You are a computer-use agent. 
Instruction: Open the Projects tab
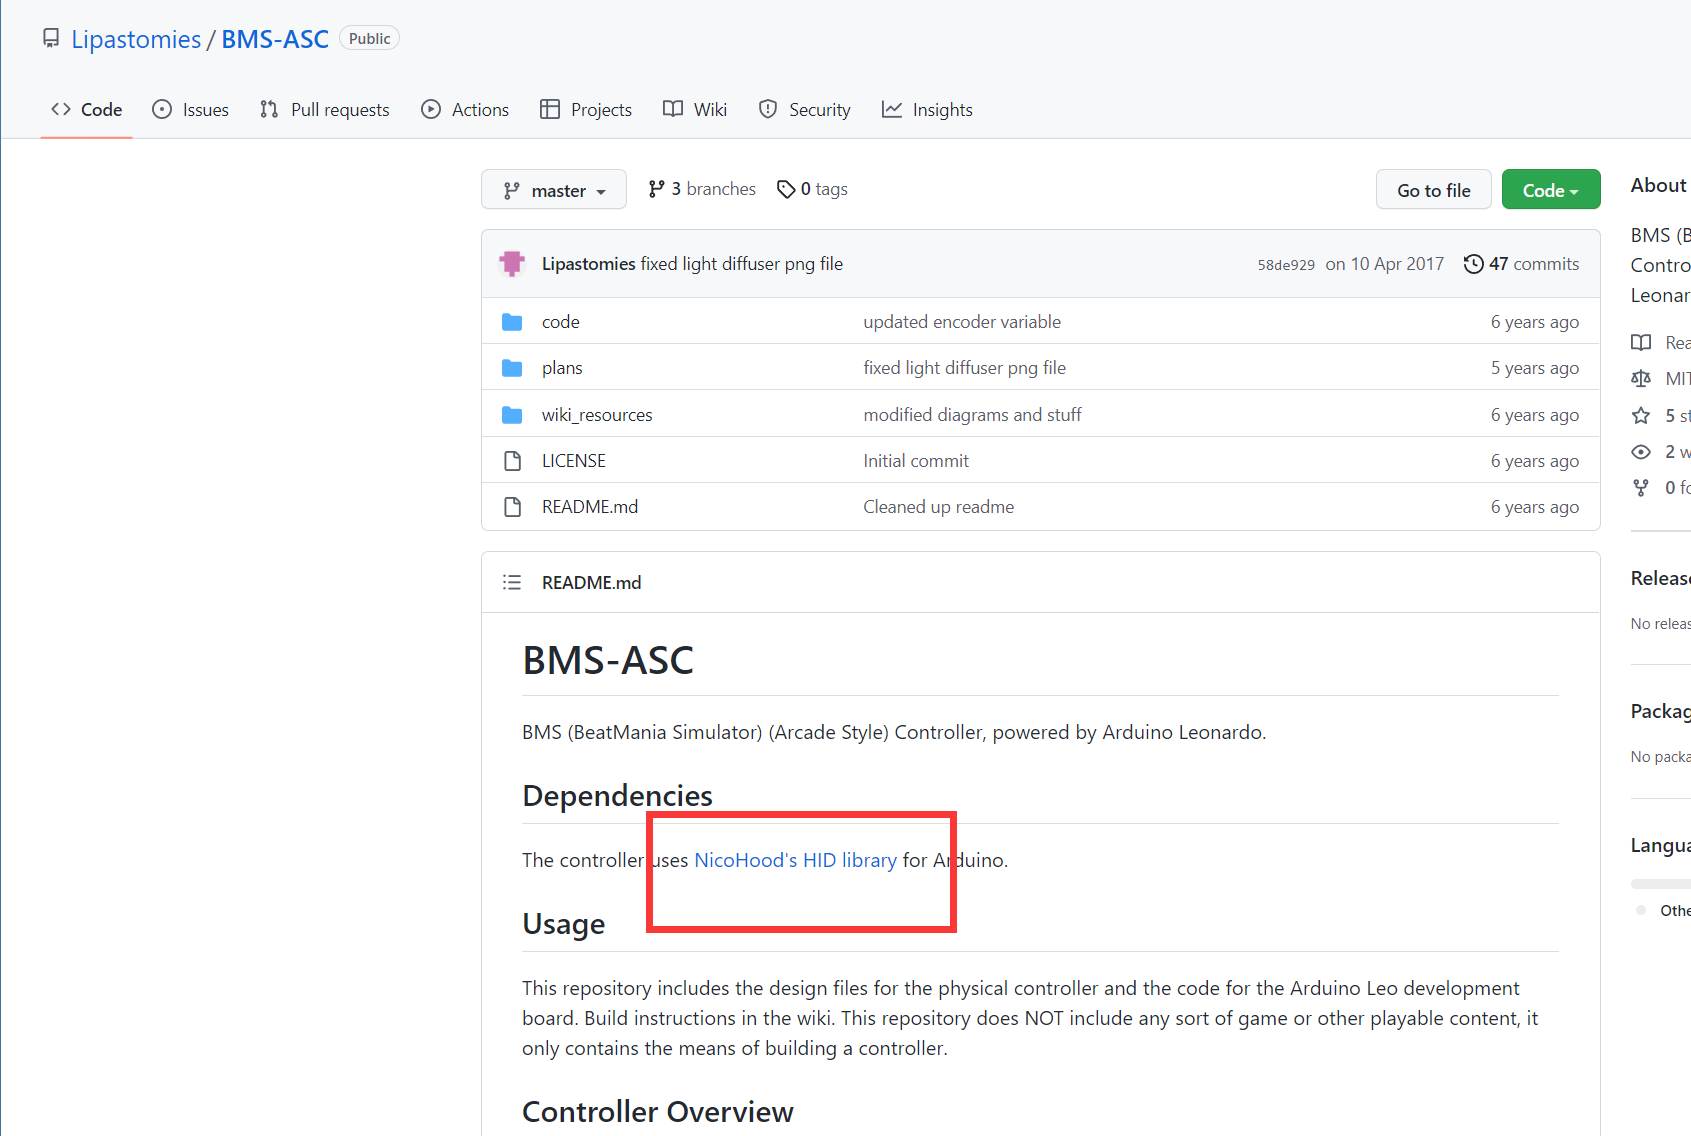point(586,110)
